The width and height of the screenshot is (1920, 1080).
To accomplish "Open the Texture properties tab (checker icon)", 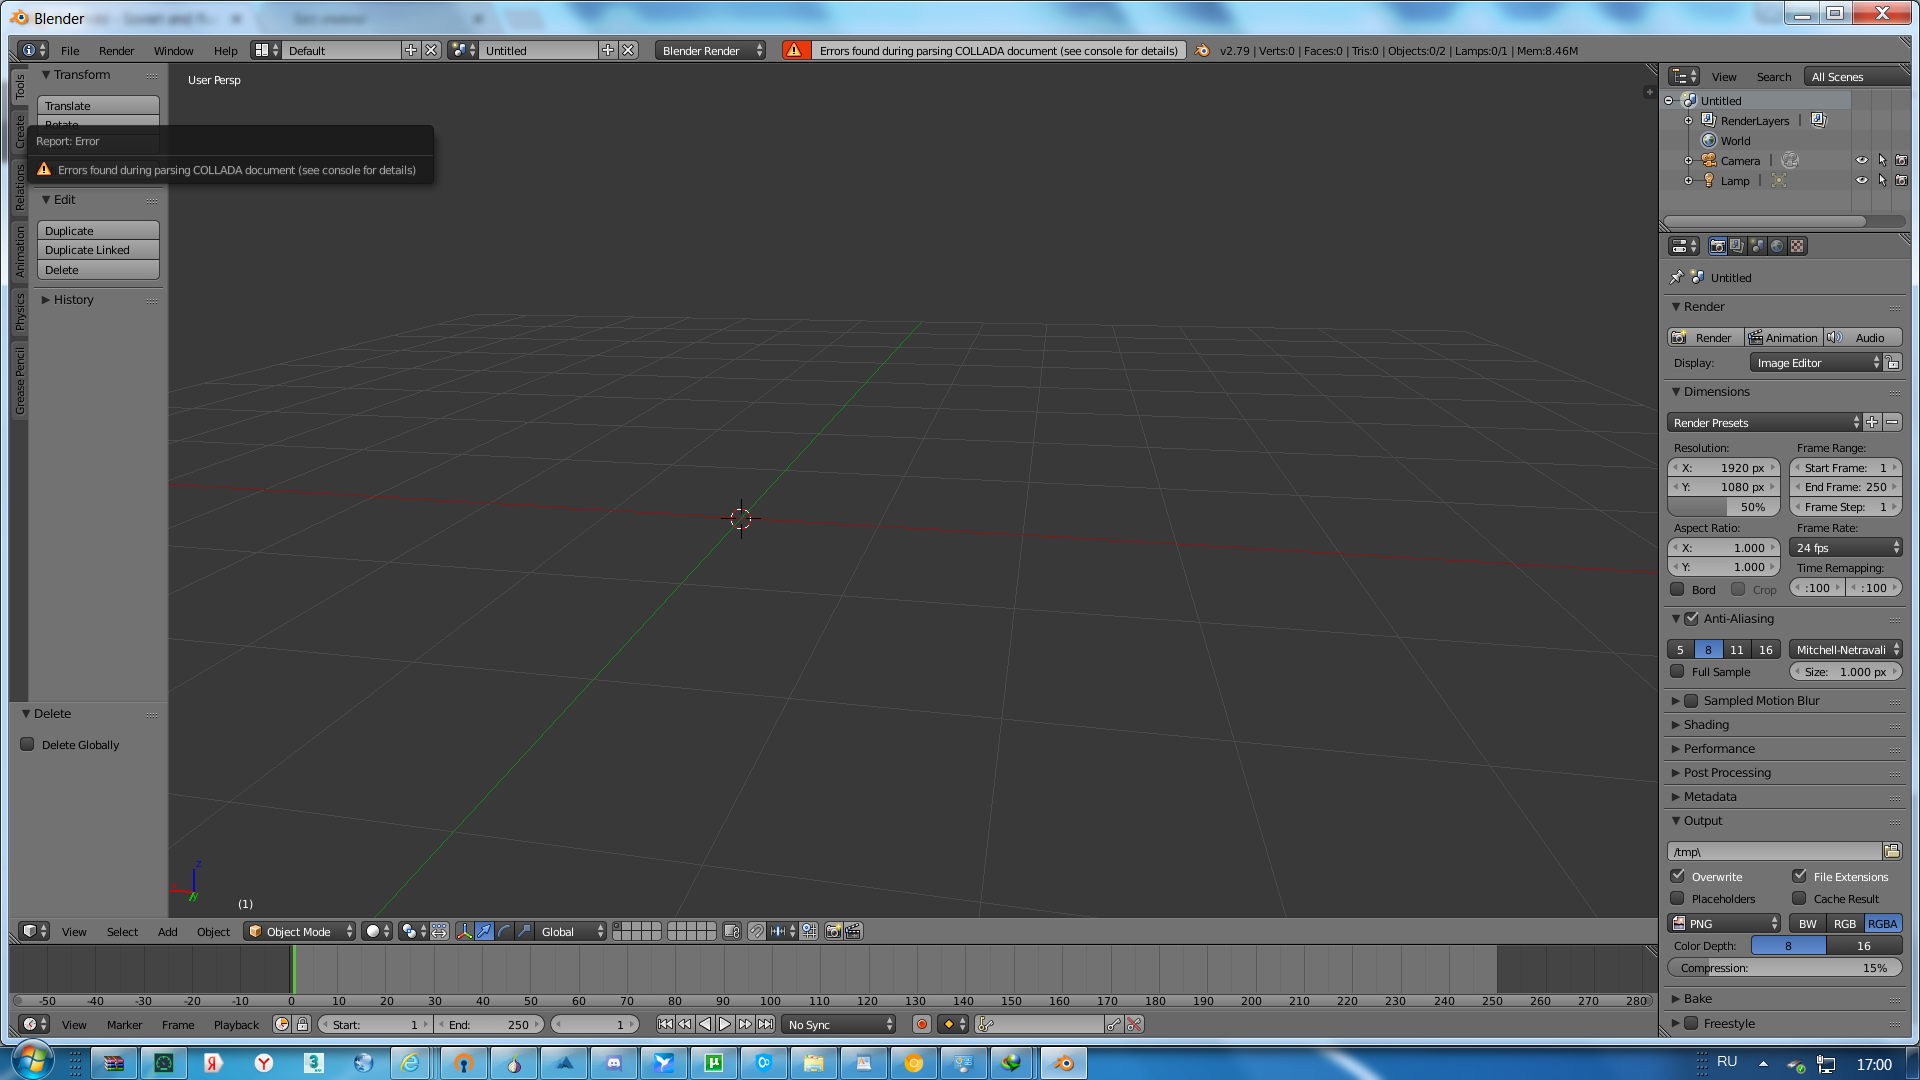I will 1797,246.
